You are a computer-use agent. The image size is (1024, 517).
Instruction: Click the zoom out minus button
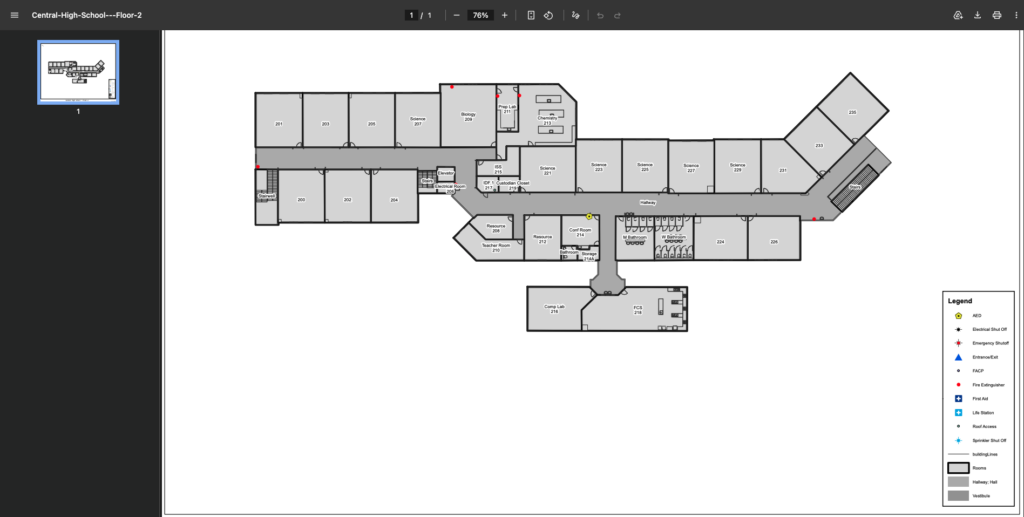coord(456,15)
